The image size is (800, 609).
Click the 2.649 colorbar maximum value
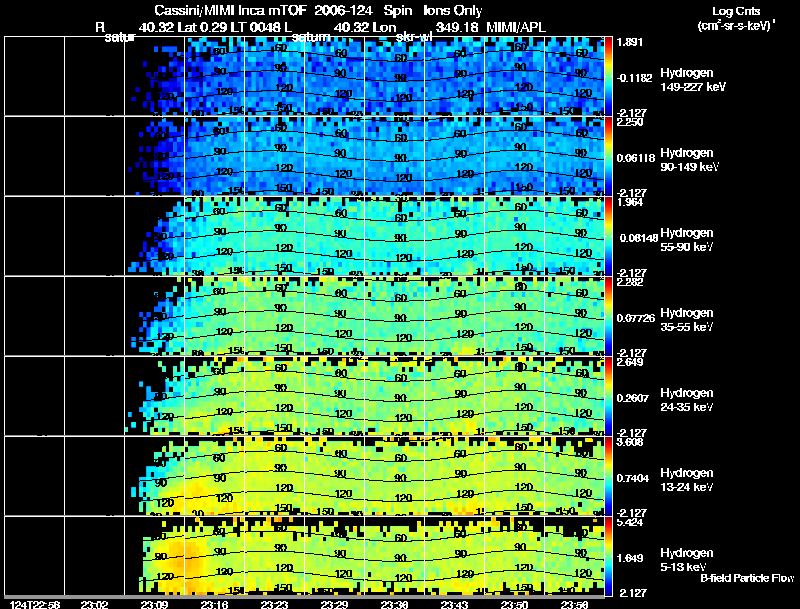(630, 362)
